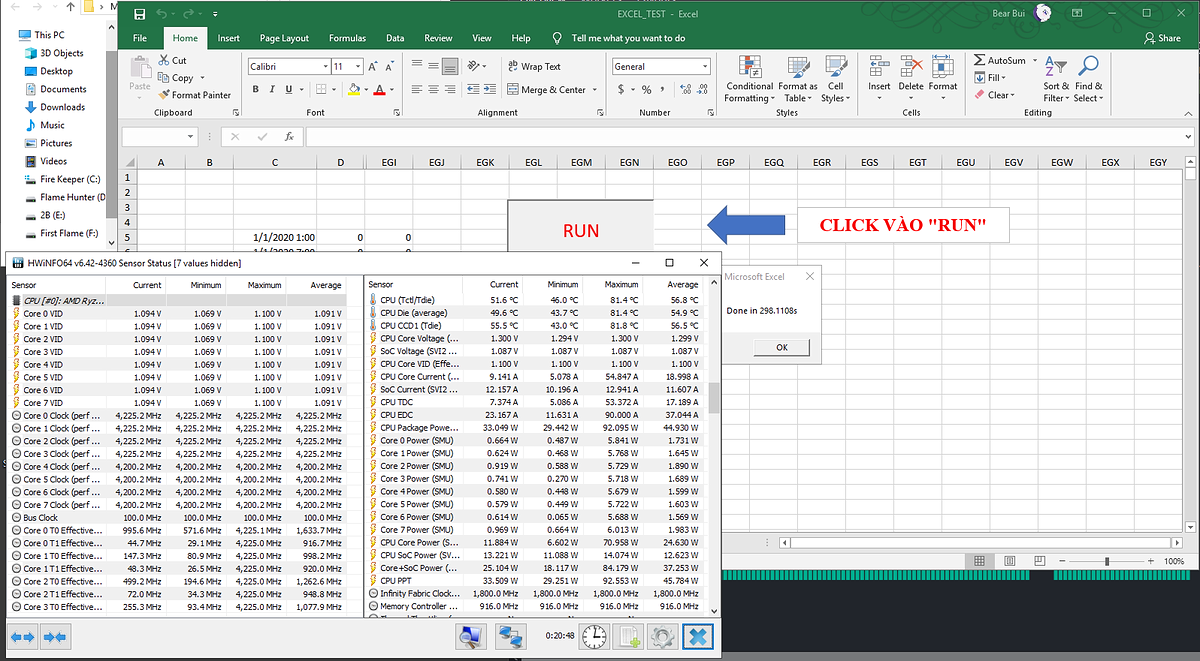Collapse the Excel ribbon chevron

tap(1190, 113)
